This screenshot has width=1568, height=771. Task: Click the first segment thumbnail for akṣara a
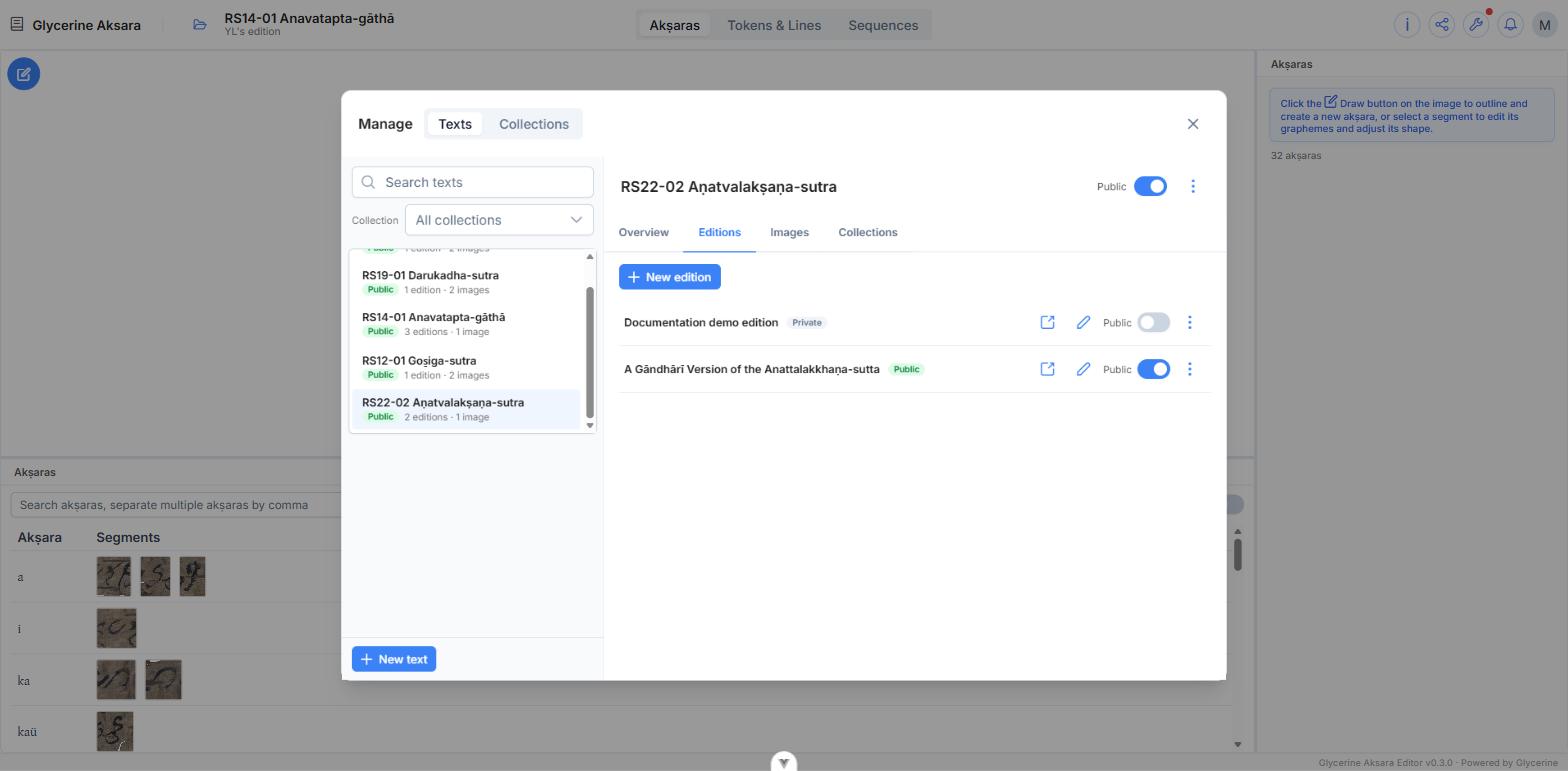click(114, 577)
